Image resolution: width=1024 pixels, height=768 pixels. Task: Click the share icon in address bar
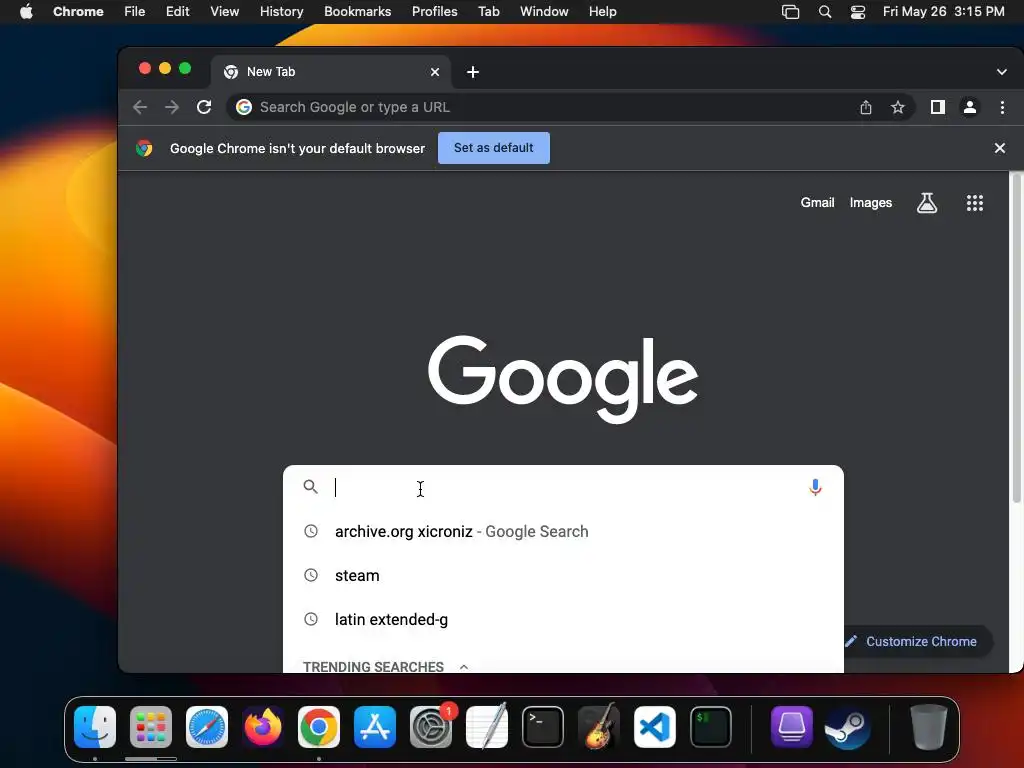pos(865,107)
